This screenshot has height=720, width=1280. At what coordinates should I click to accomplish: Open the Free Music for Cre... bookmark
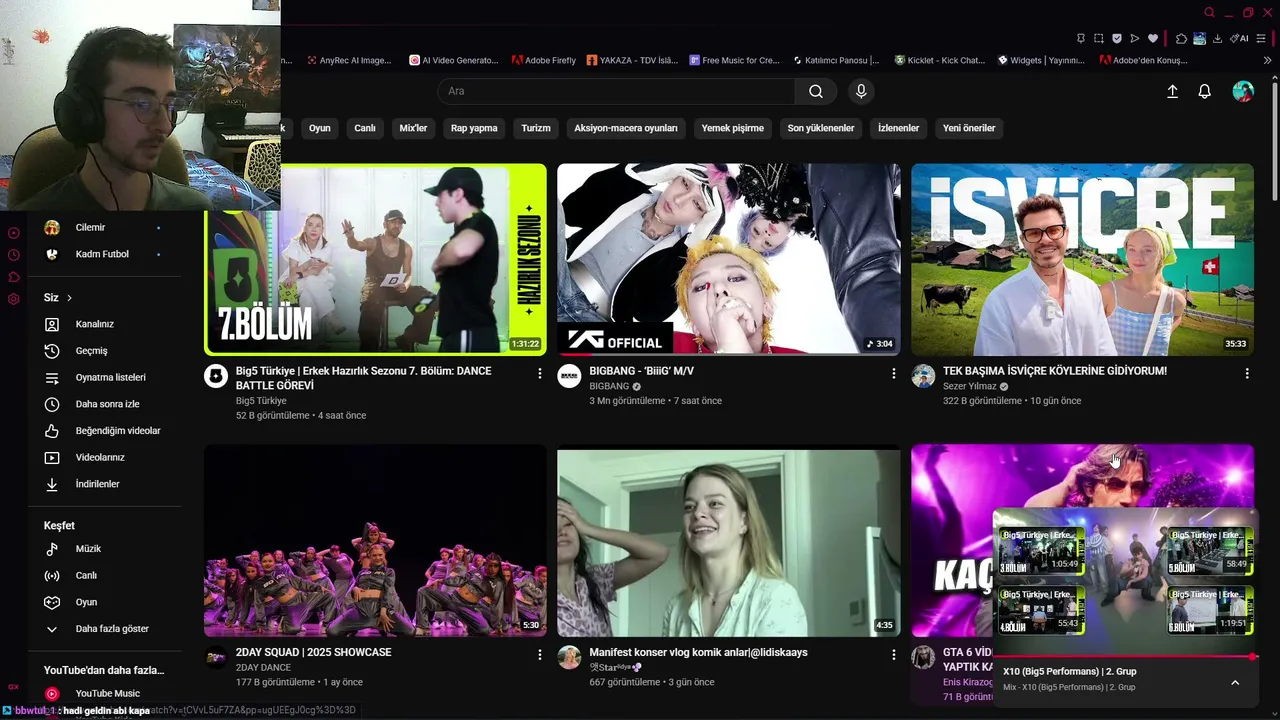coord(734,60)
